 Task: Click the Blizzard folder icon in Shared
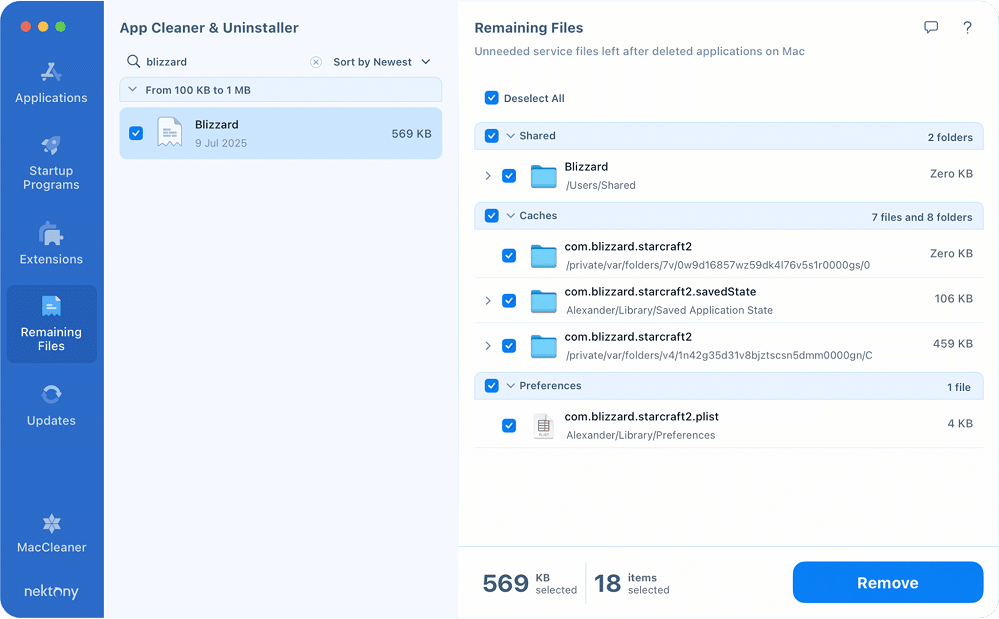click(543, 176)
